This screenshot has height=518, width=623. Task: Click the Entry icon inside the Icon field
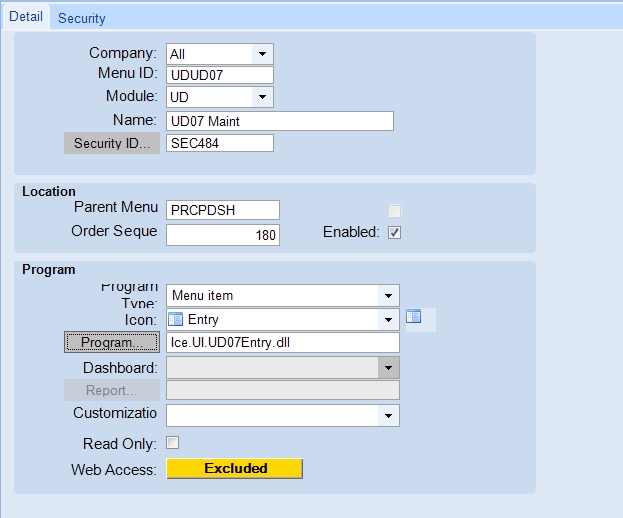[175, 319]
